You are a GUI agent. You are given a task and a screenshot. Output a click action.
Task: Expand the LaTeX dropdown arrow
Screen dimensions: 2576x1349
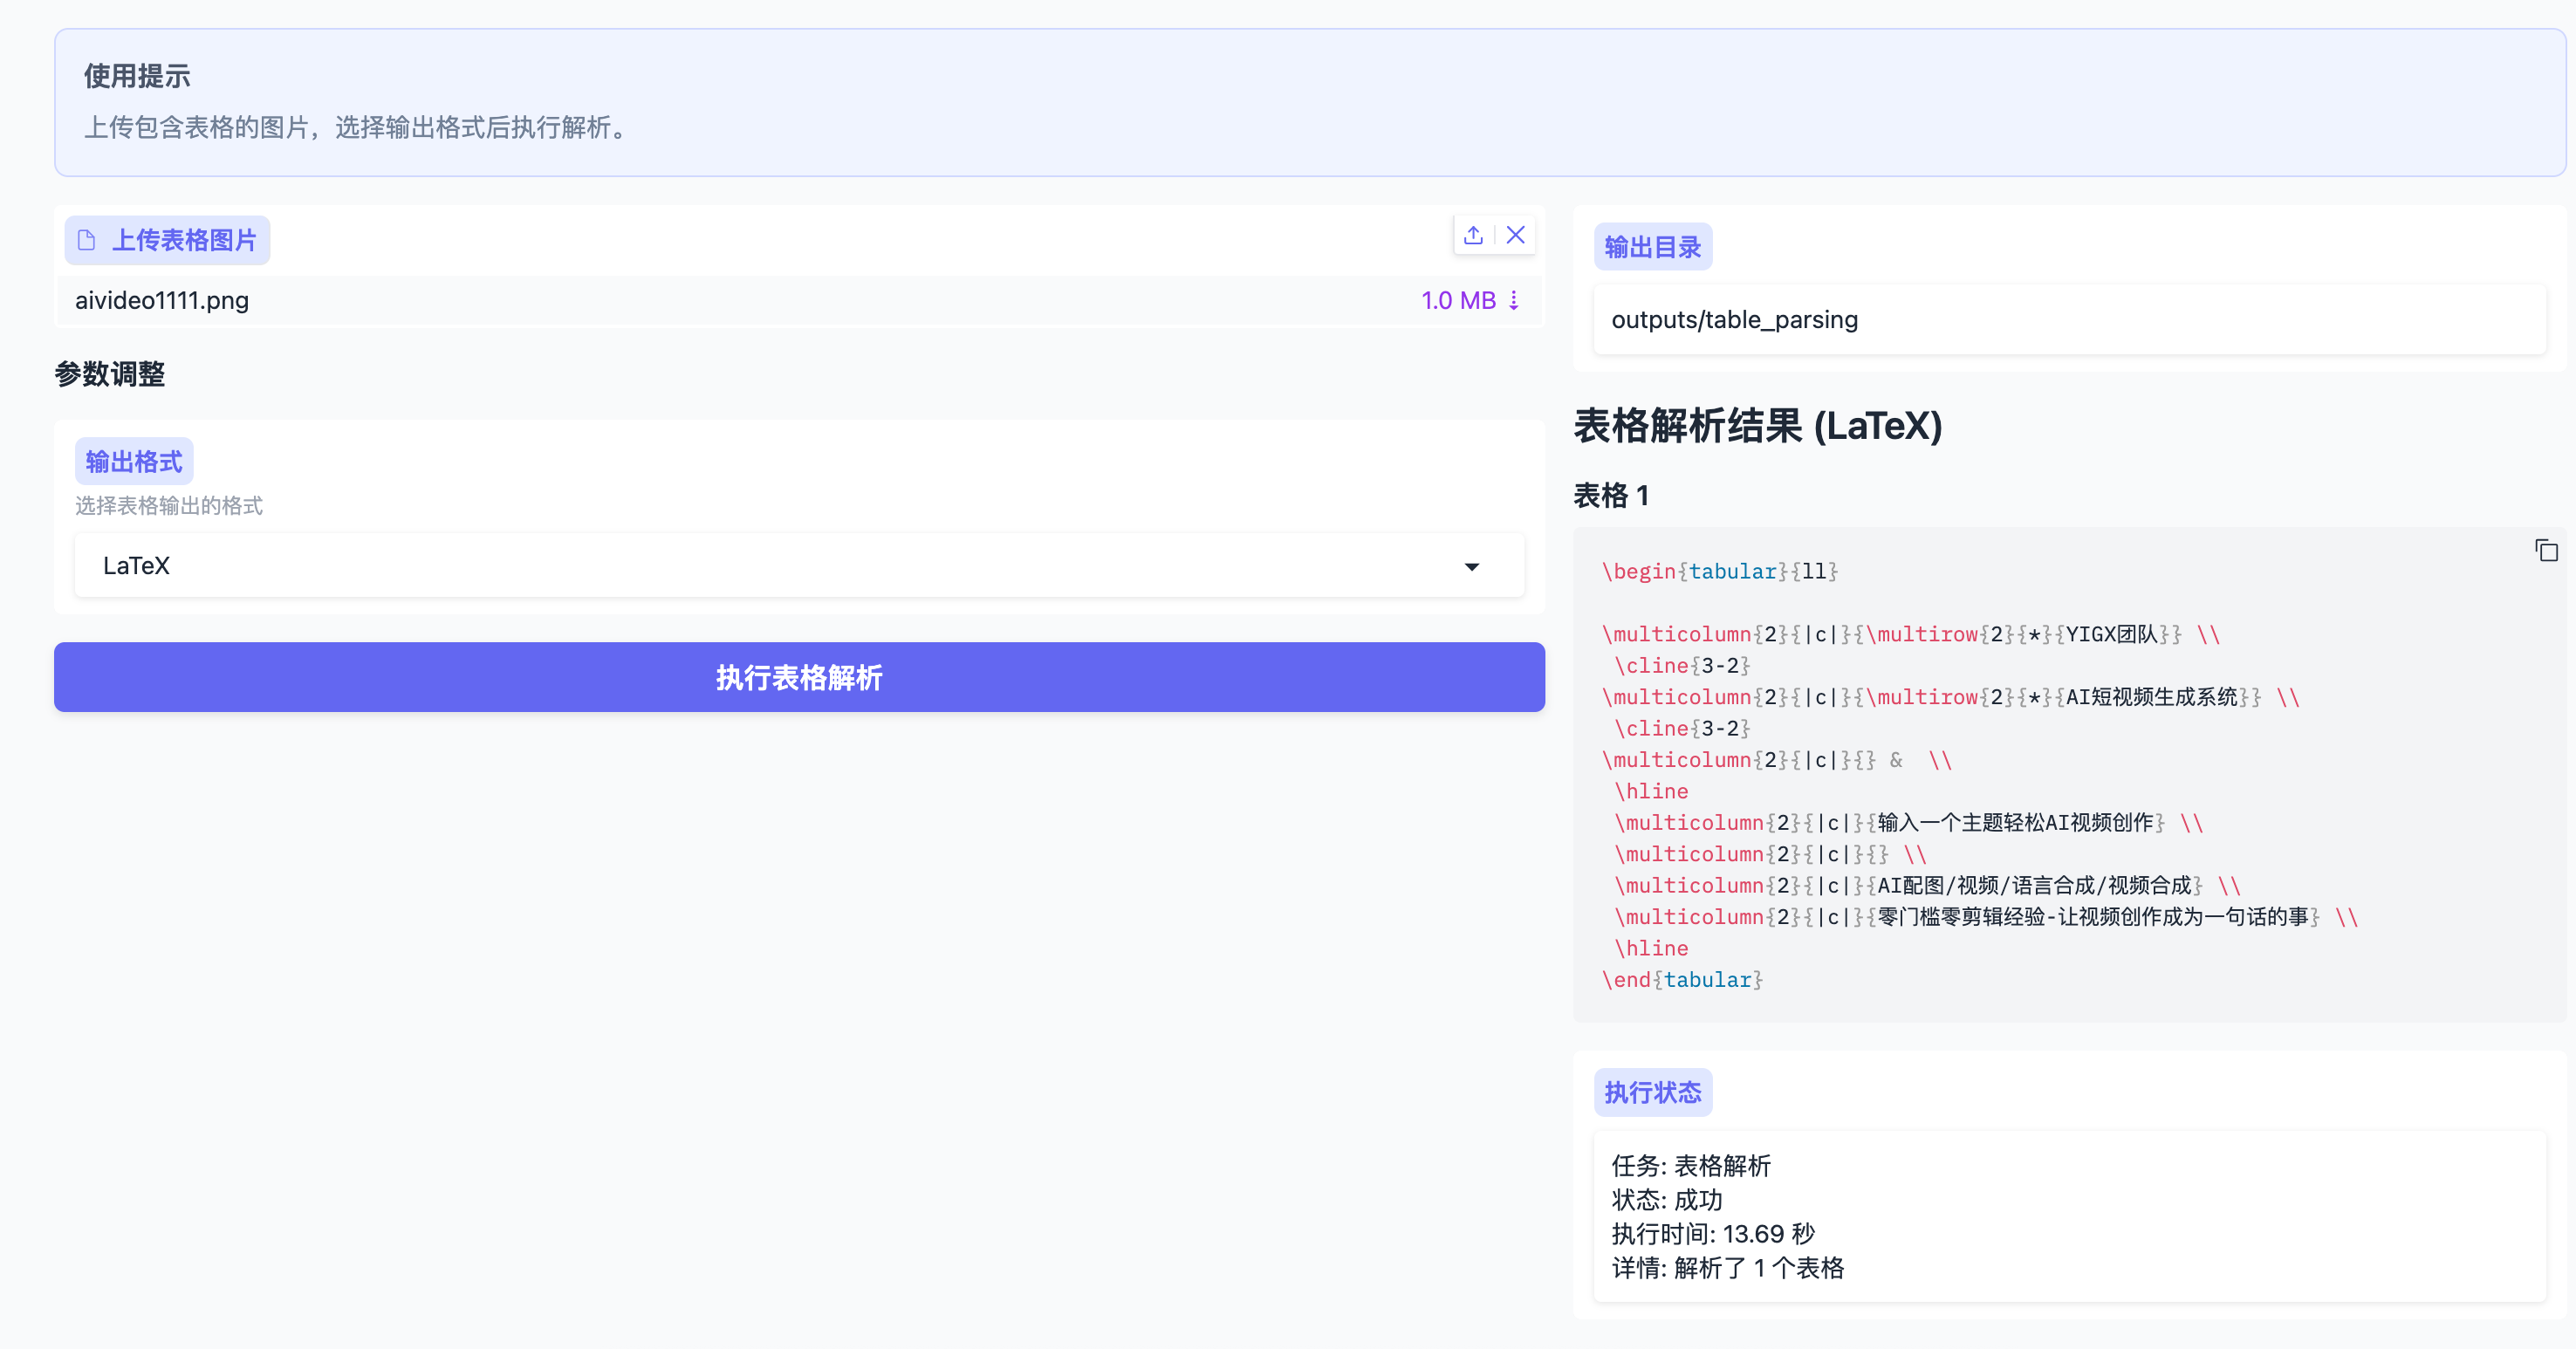point(1471,567)
